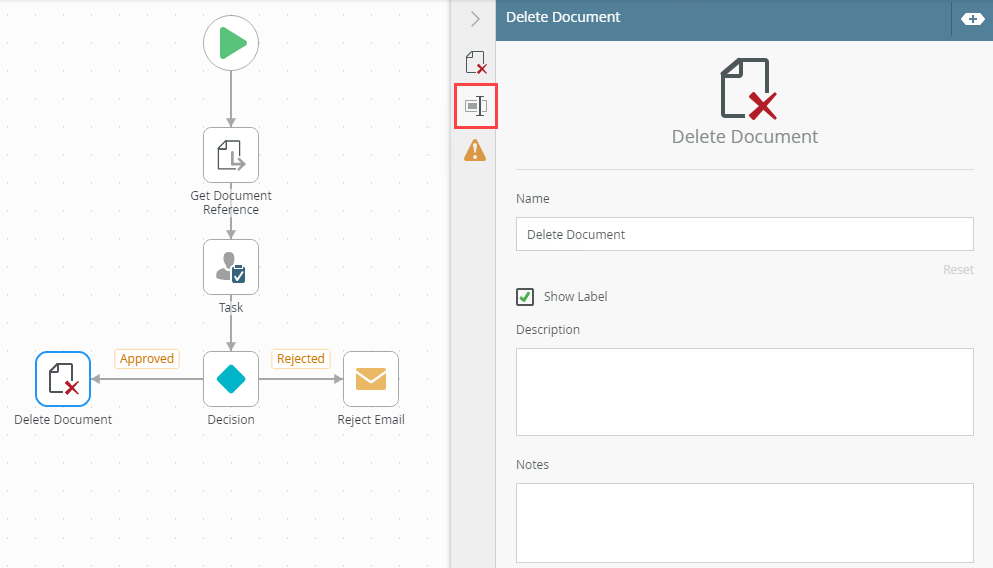Image resolution: width=993 pixels, height=568 pixels.
Task: Uncheck the Show Label checkbox
Action: [525, 297]
